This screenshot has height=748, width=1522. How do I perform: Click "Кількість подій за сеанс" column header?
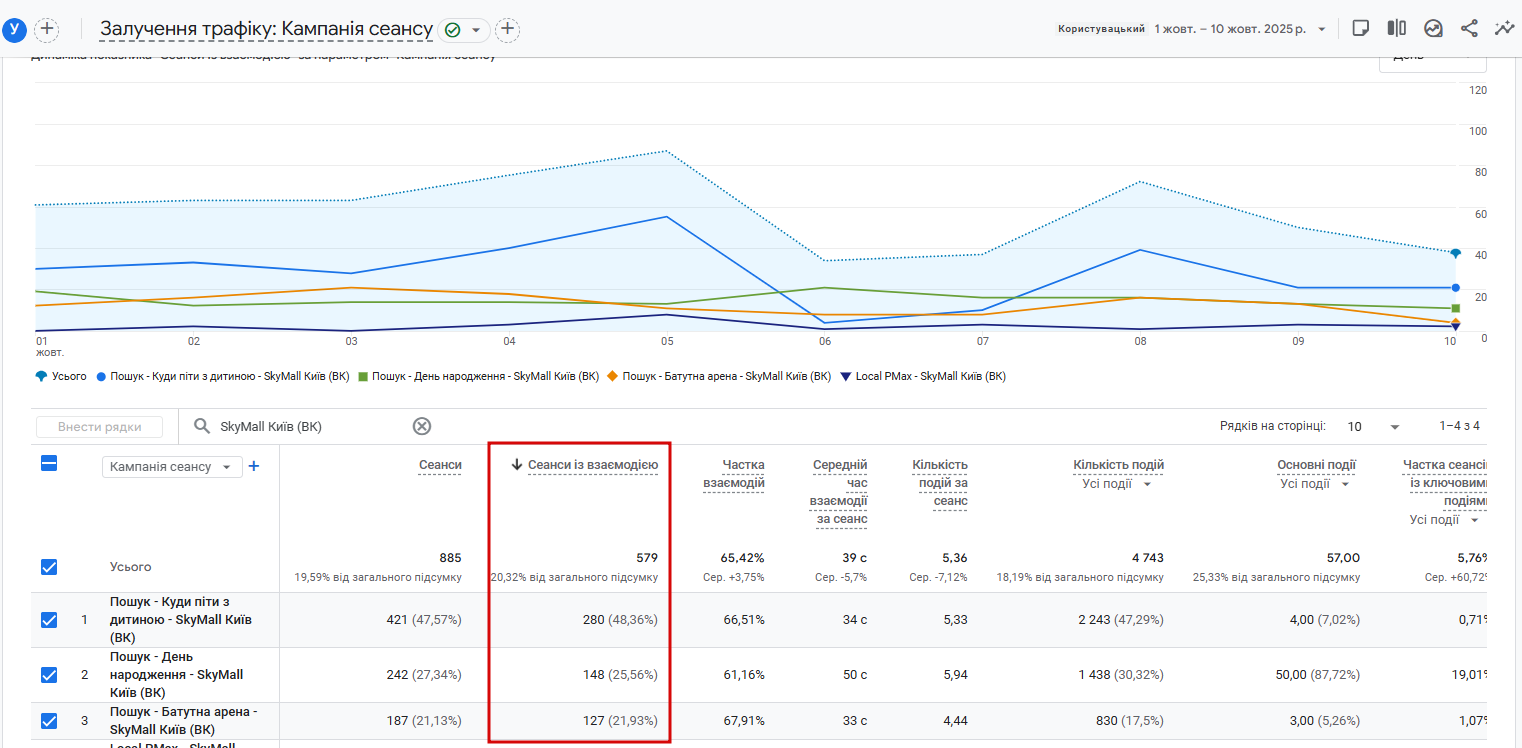pyautogui.click(x=939, y=483)
